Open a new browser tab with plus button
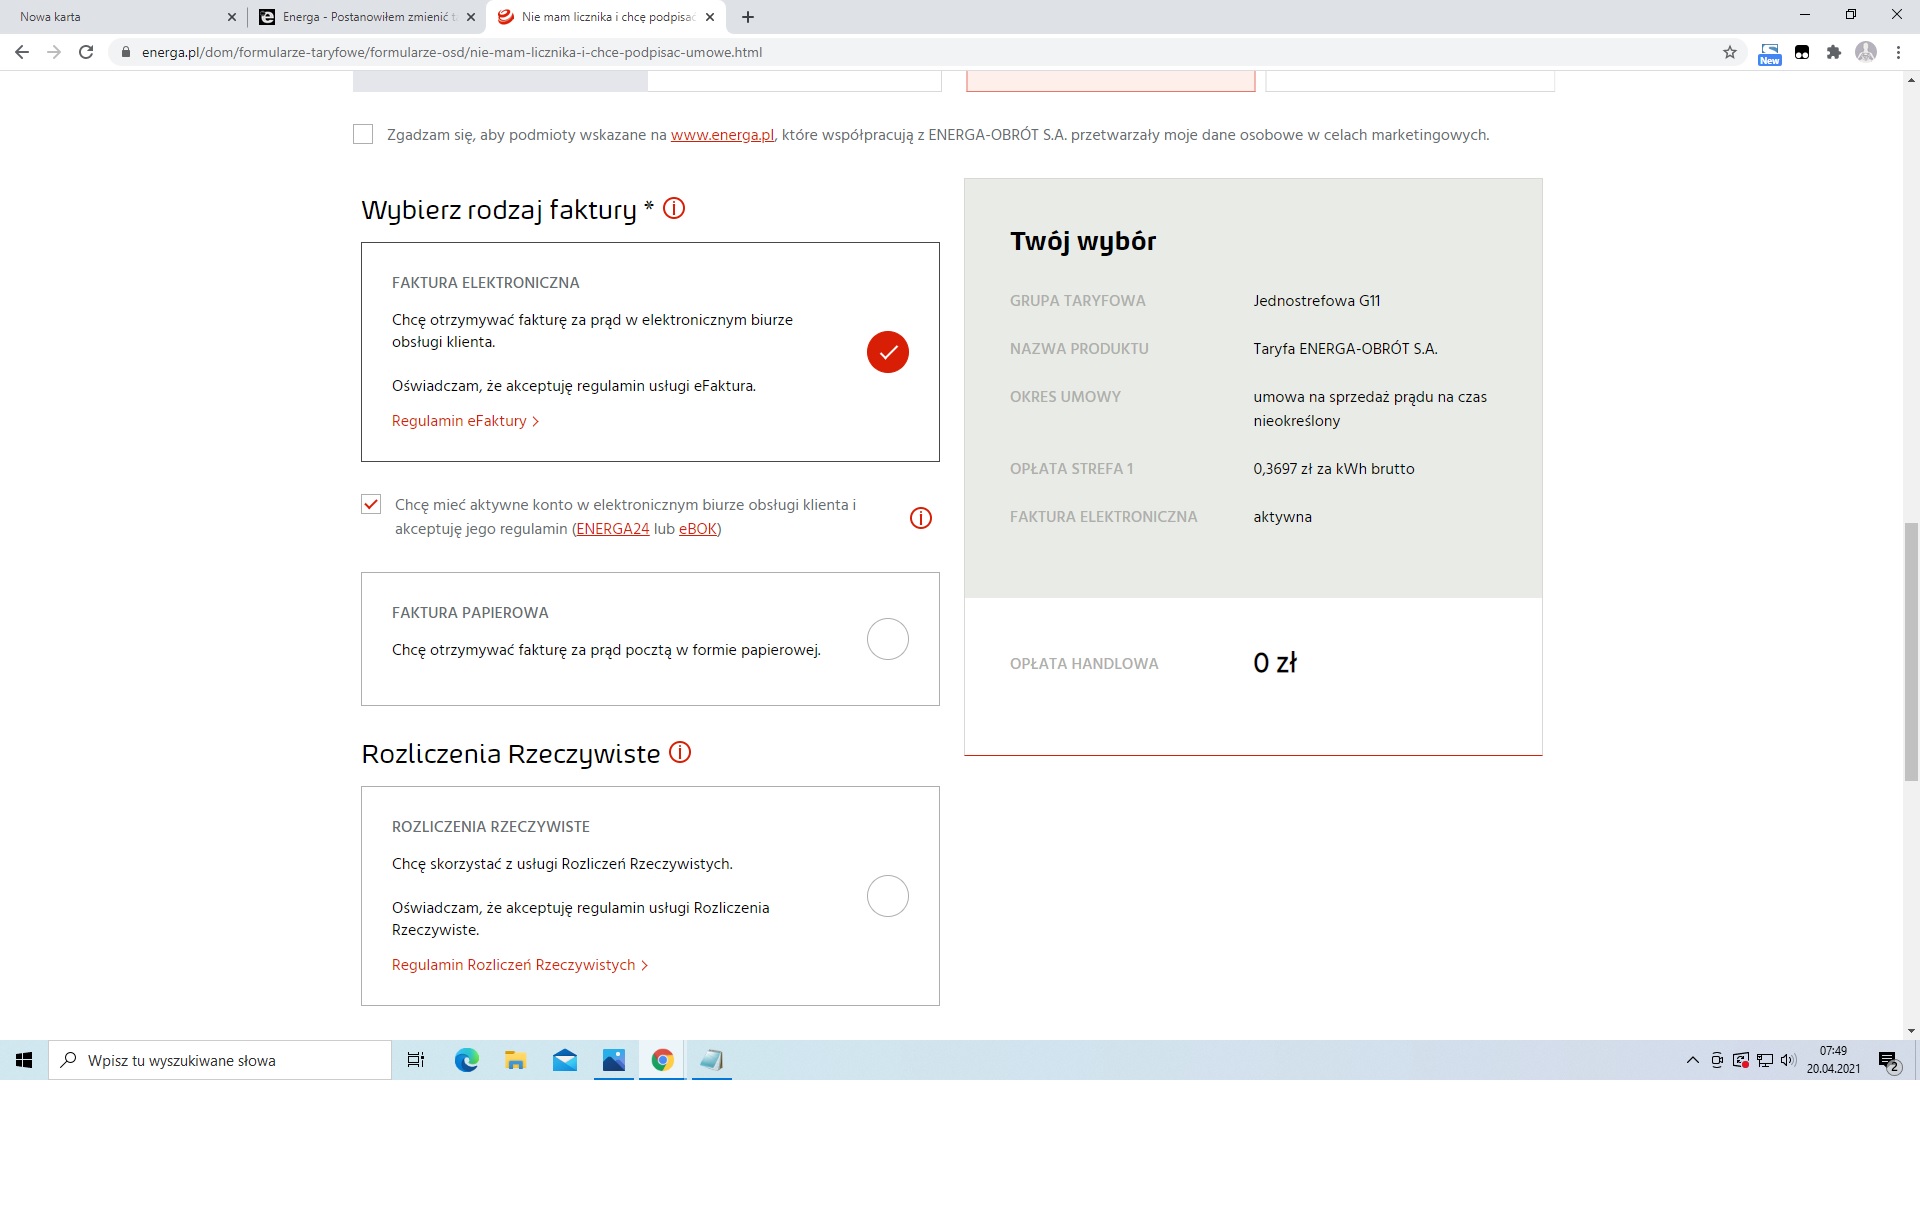The height and width of the screenshot is (1219, 1920). (748, 17)
